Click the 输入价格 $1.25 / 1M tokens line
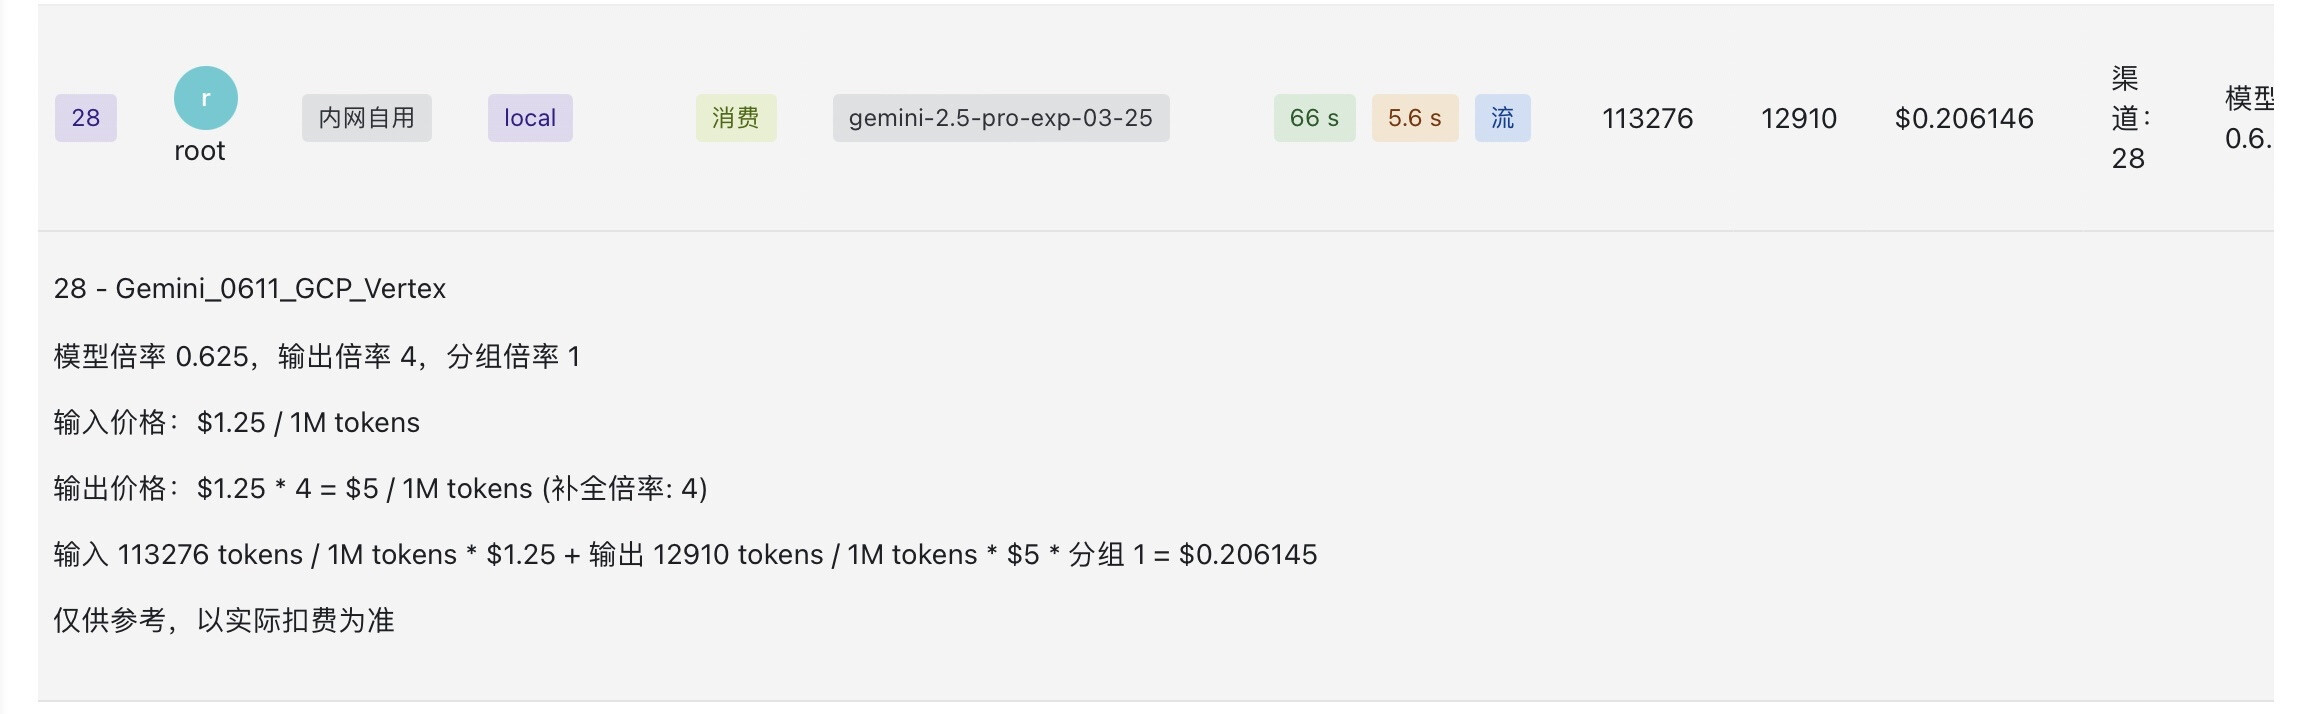Image resolution: width=2321 pixels, height=714 pixels. (237, 423)
